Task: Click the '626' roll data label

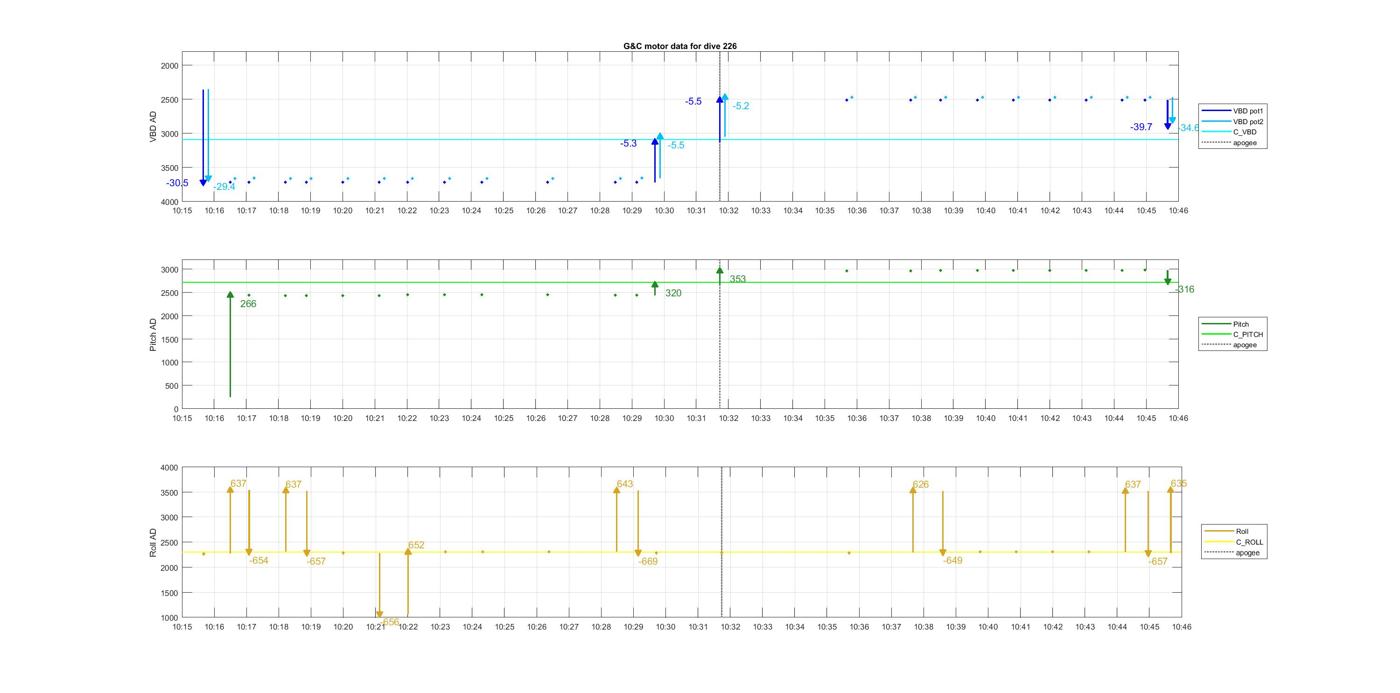Action: pos(921,485)
